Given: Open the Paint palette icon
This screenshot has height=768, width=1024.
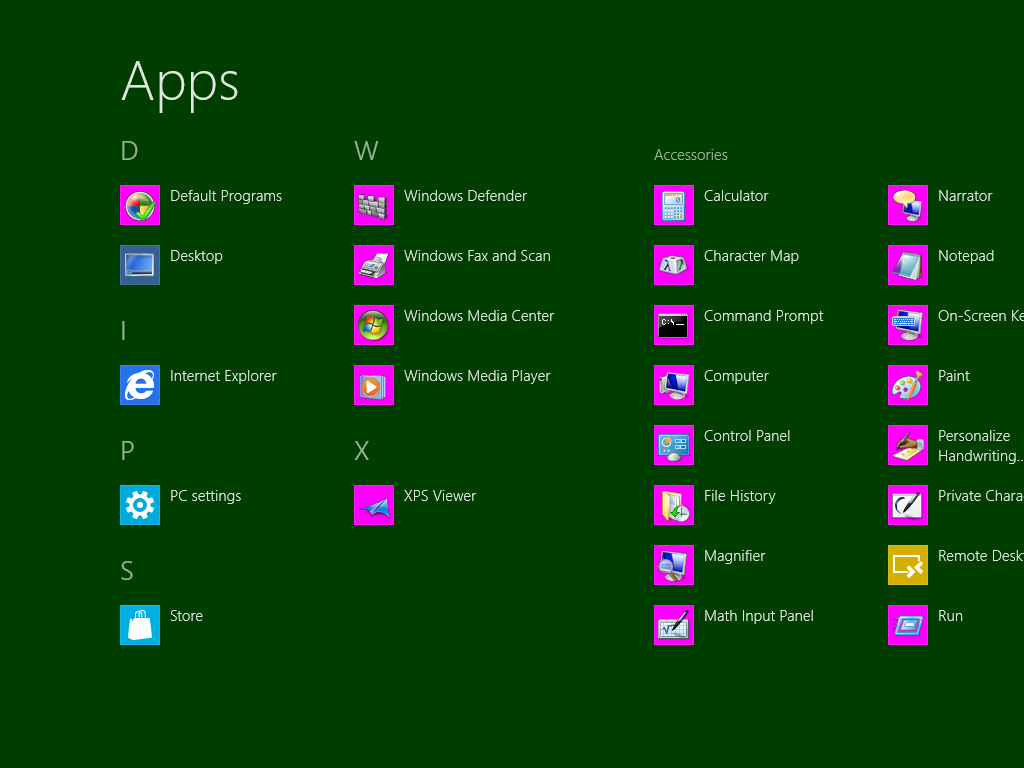Looking at the screenshot, I should pyautogui.click(x=908, y=385).
